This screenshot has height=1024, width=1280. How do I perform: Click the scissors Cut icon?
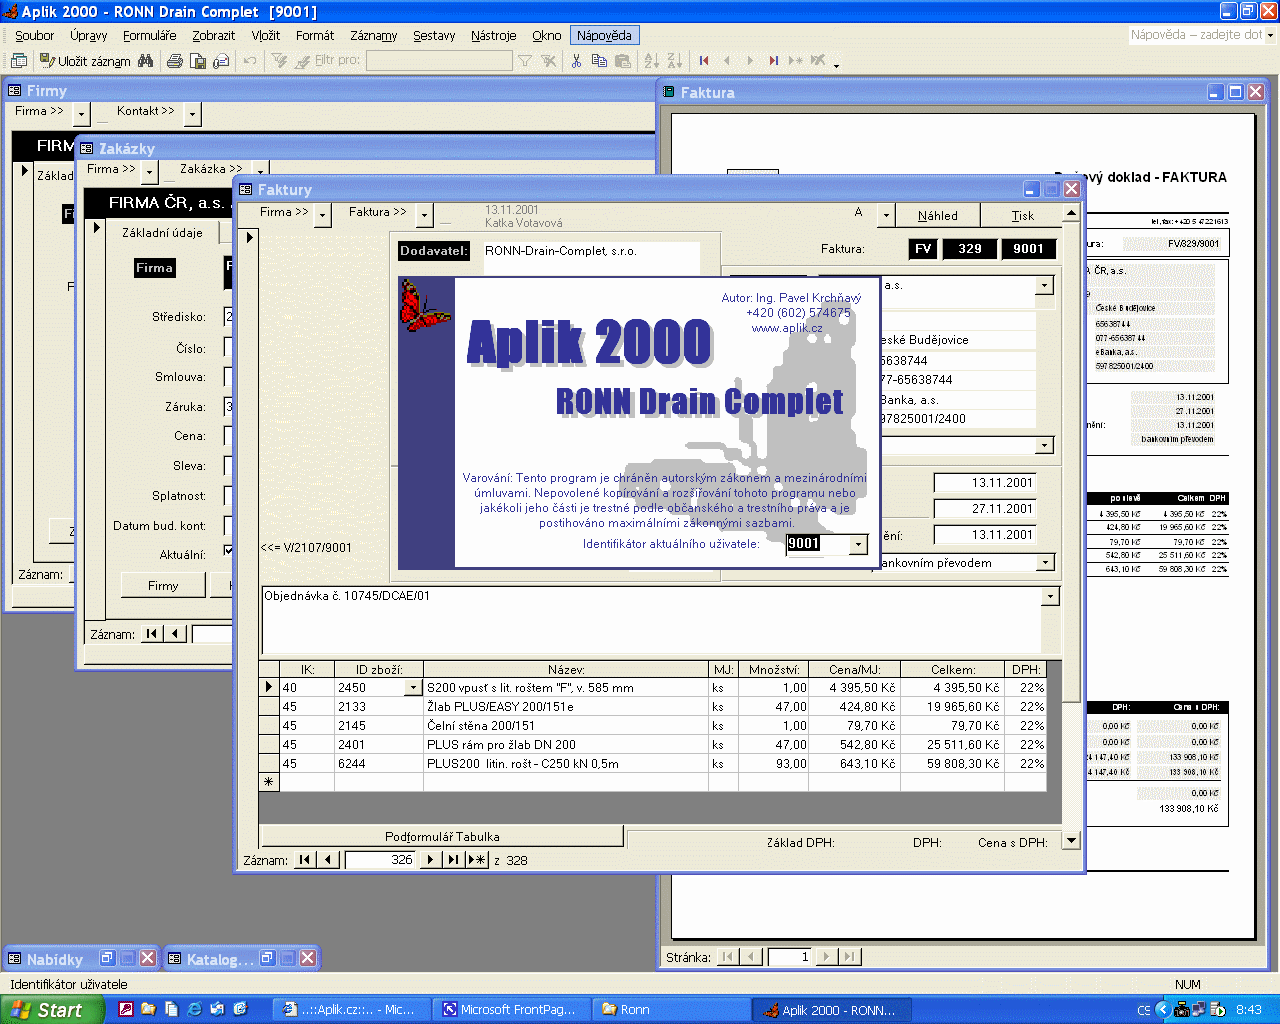pyautogui.click(x=576, y=61)
